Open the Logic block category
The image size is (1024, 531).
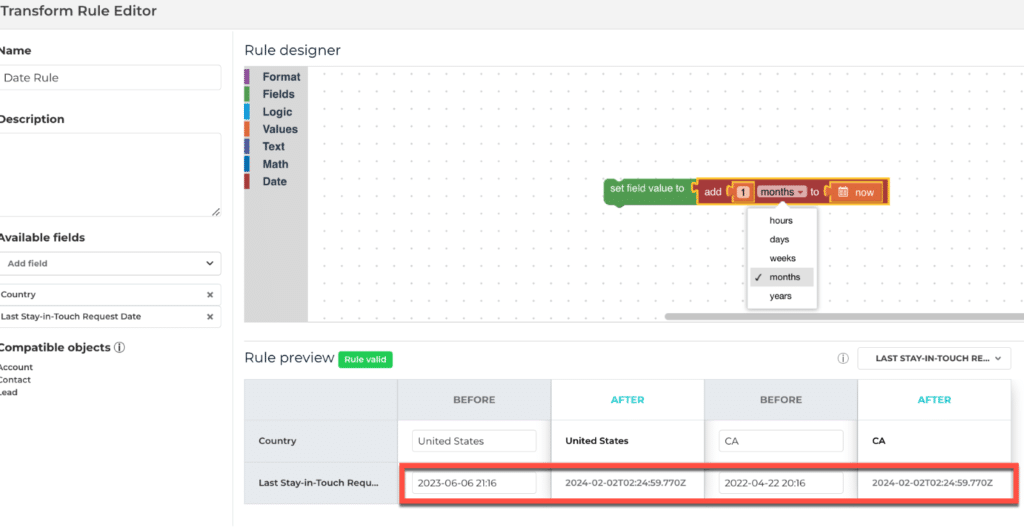pos(277,112)
